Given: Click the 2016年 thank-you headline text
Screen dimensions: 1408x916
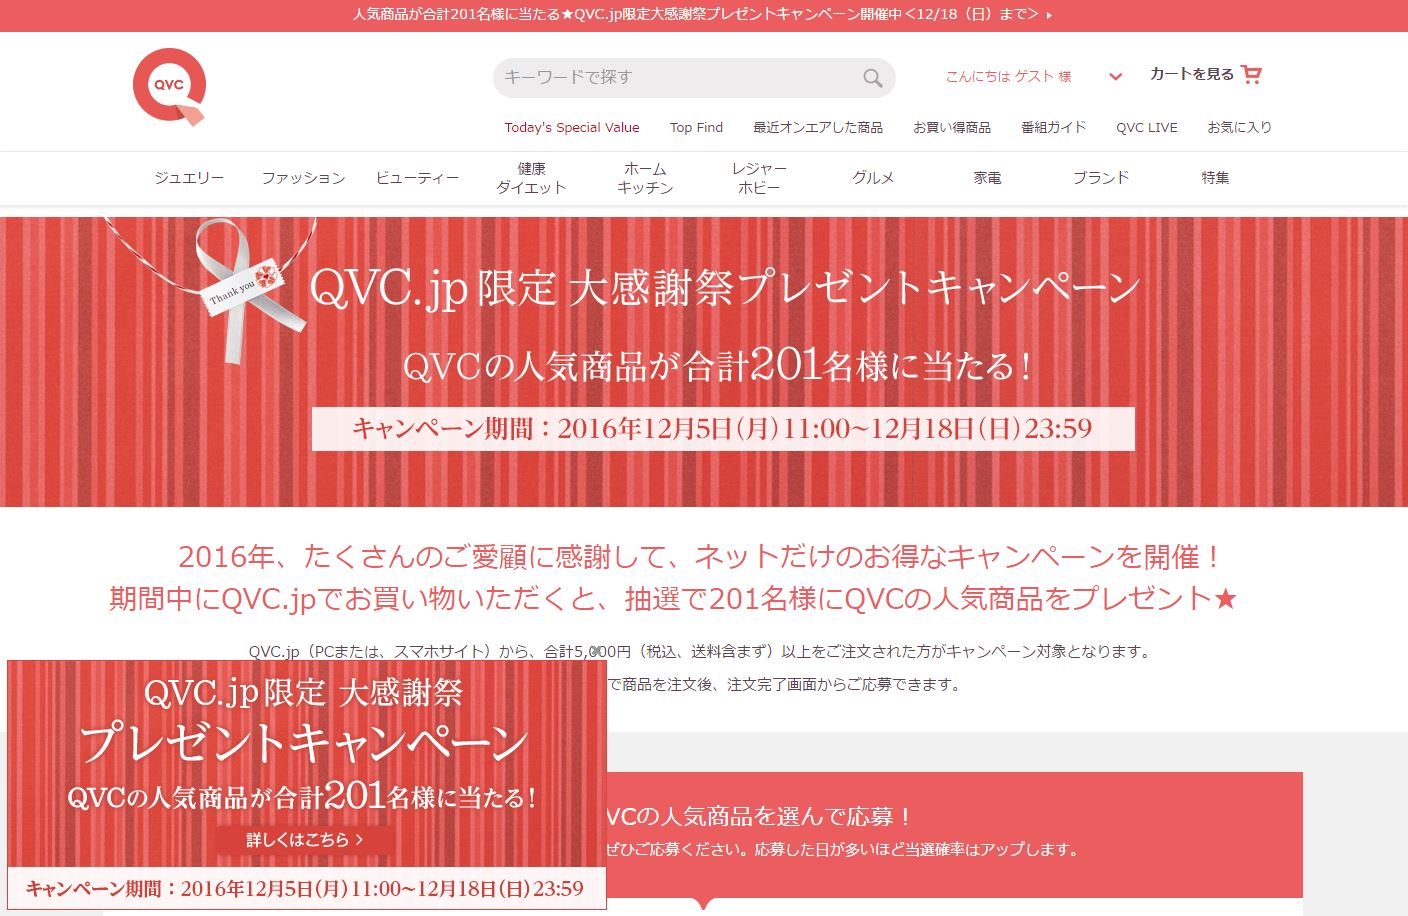Looking at the screenshot, I should (x=699, y=557).
